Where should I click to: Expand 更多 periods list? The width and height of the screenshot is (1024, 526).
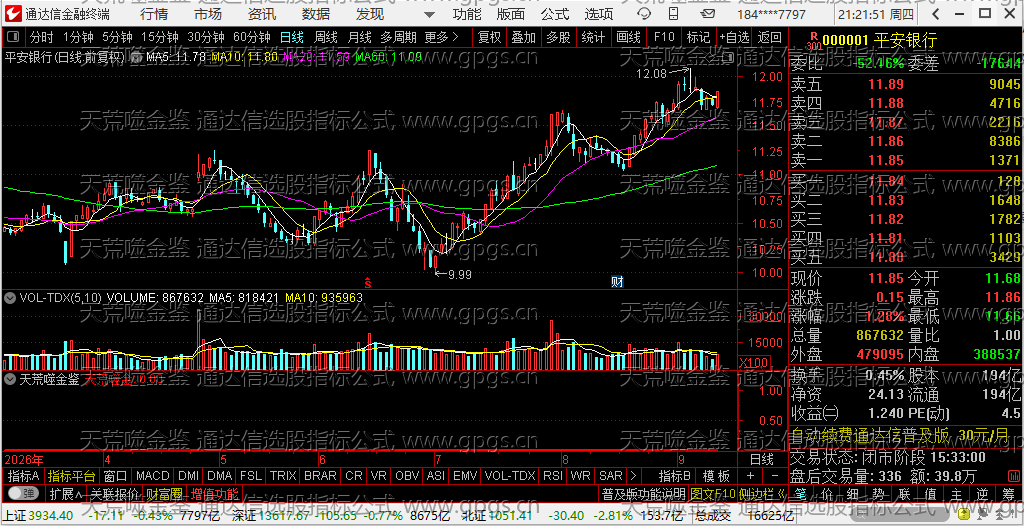[x=441, y=37]
